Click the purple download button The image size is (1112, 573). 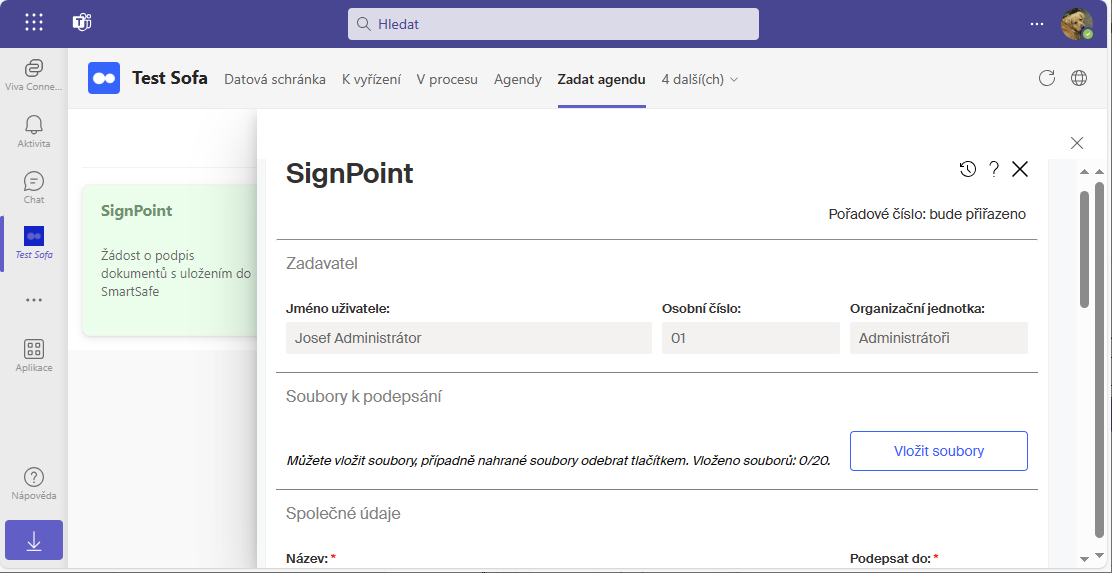(x=34, y=540)
